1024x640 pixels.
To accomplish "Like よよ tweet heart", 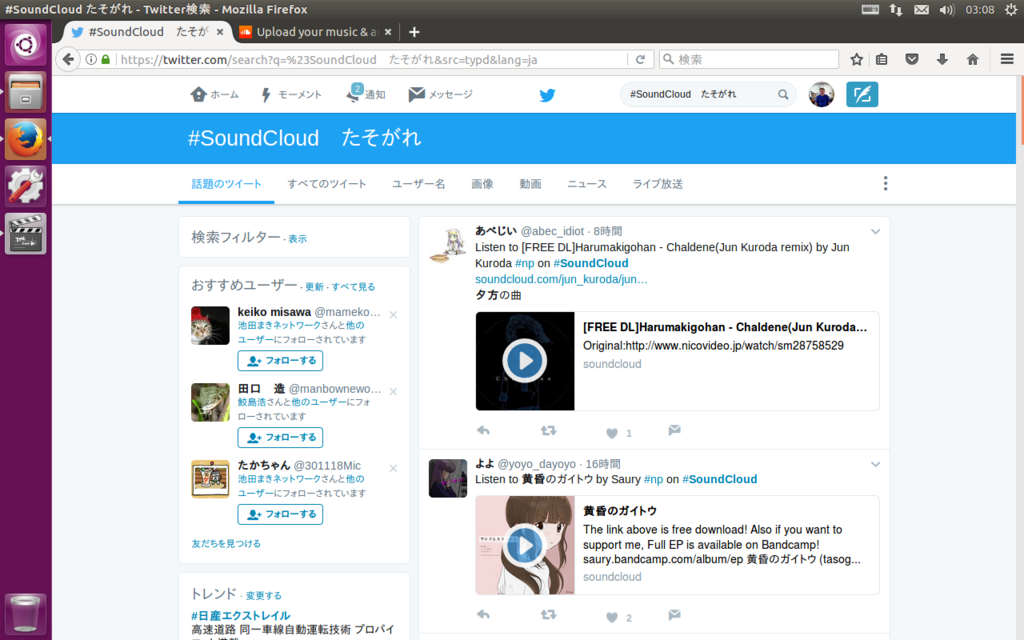I will tap(612, 617).
